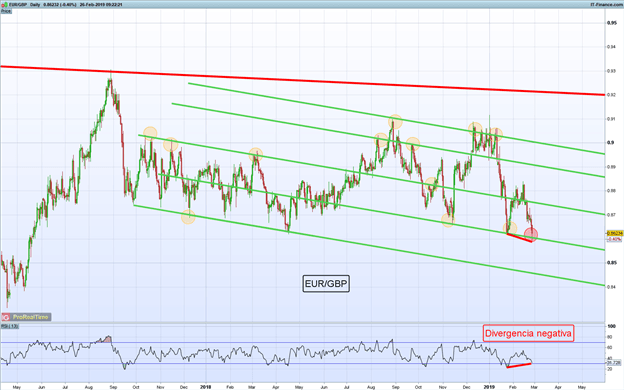Click the yellow circle at the November 2018 low
The image size is (624, 390).
point(448,220)
